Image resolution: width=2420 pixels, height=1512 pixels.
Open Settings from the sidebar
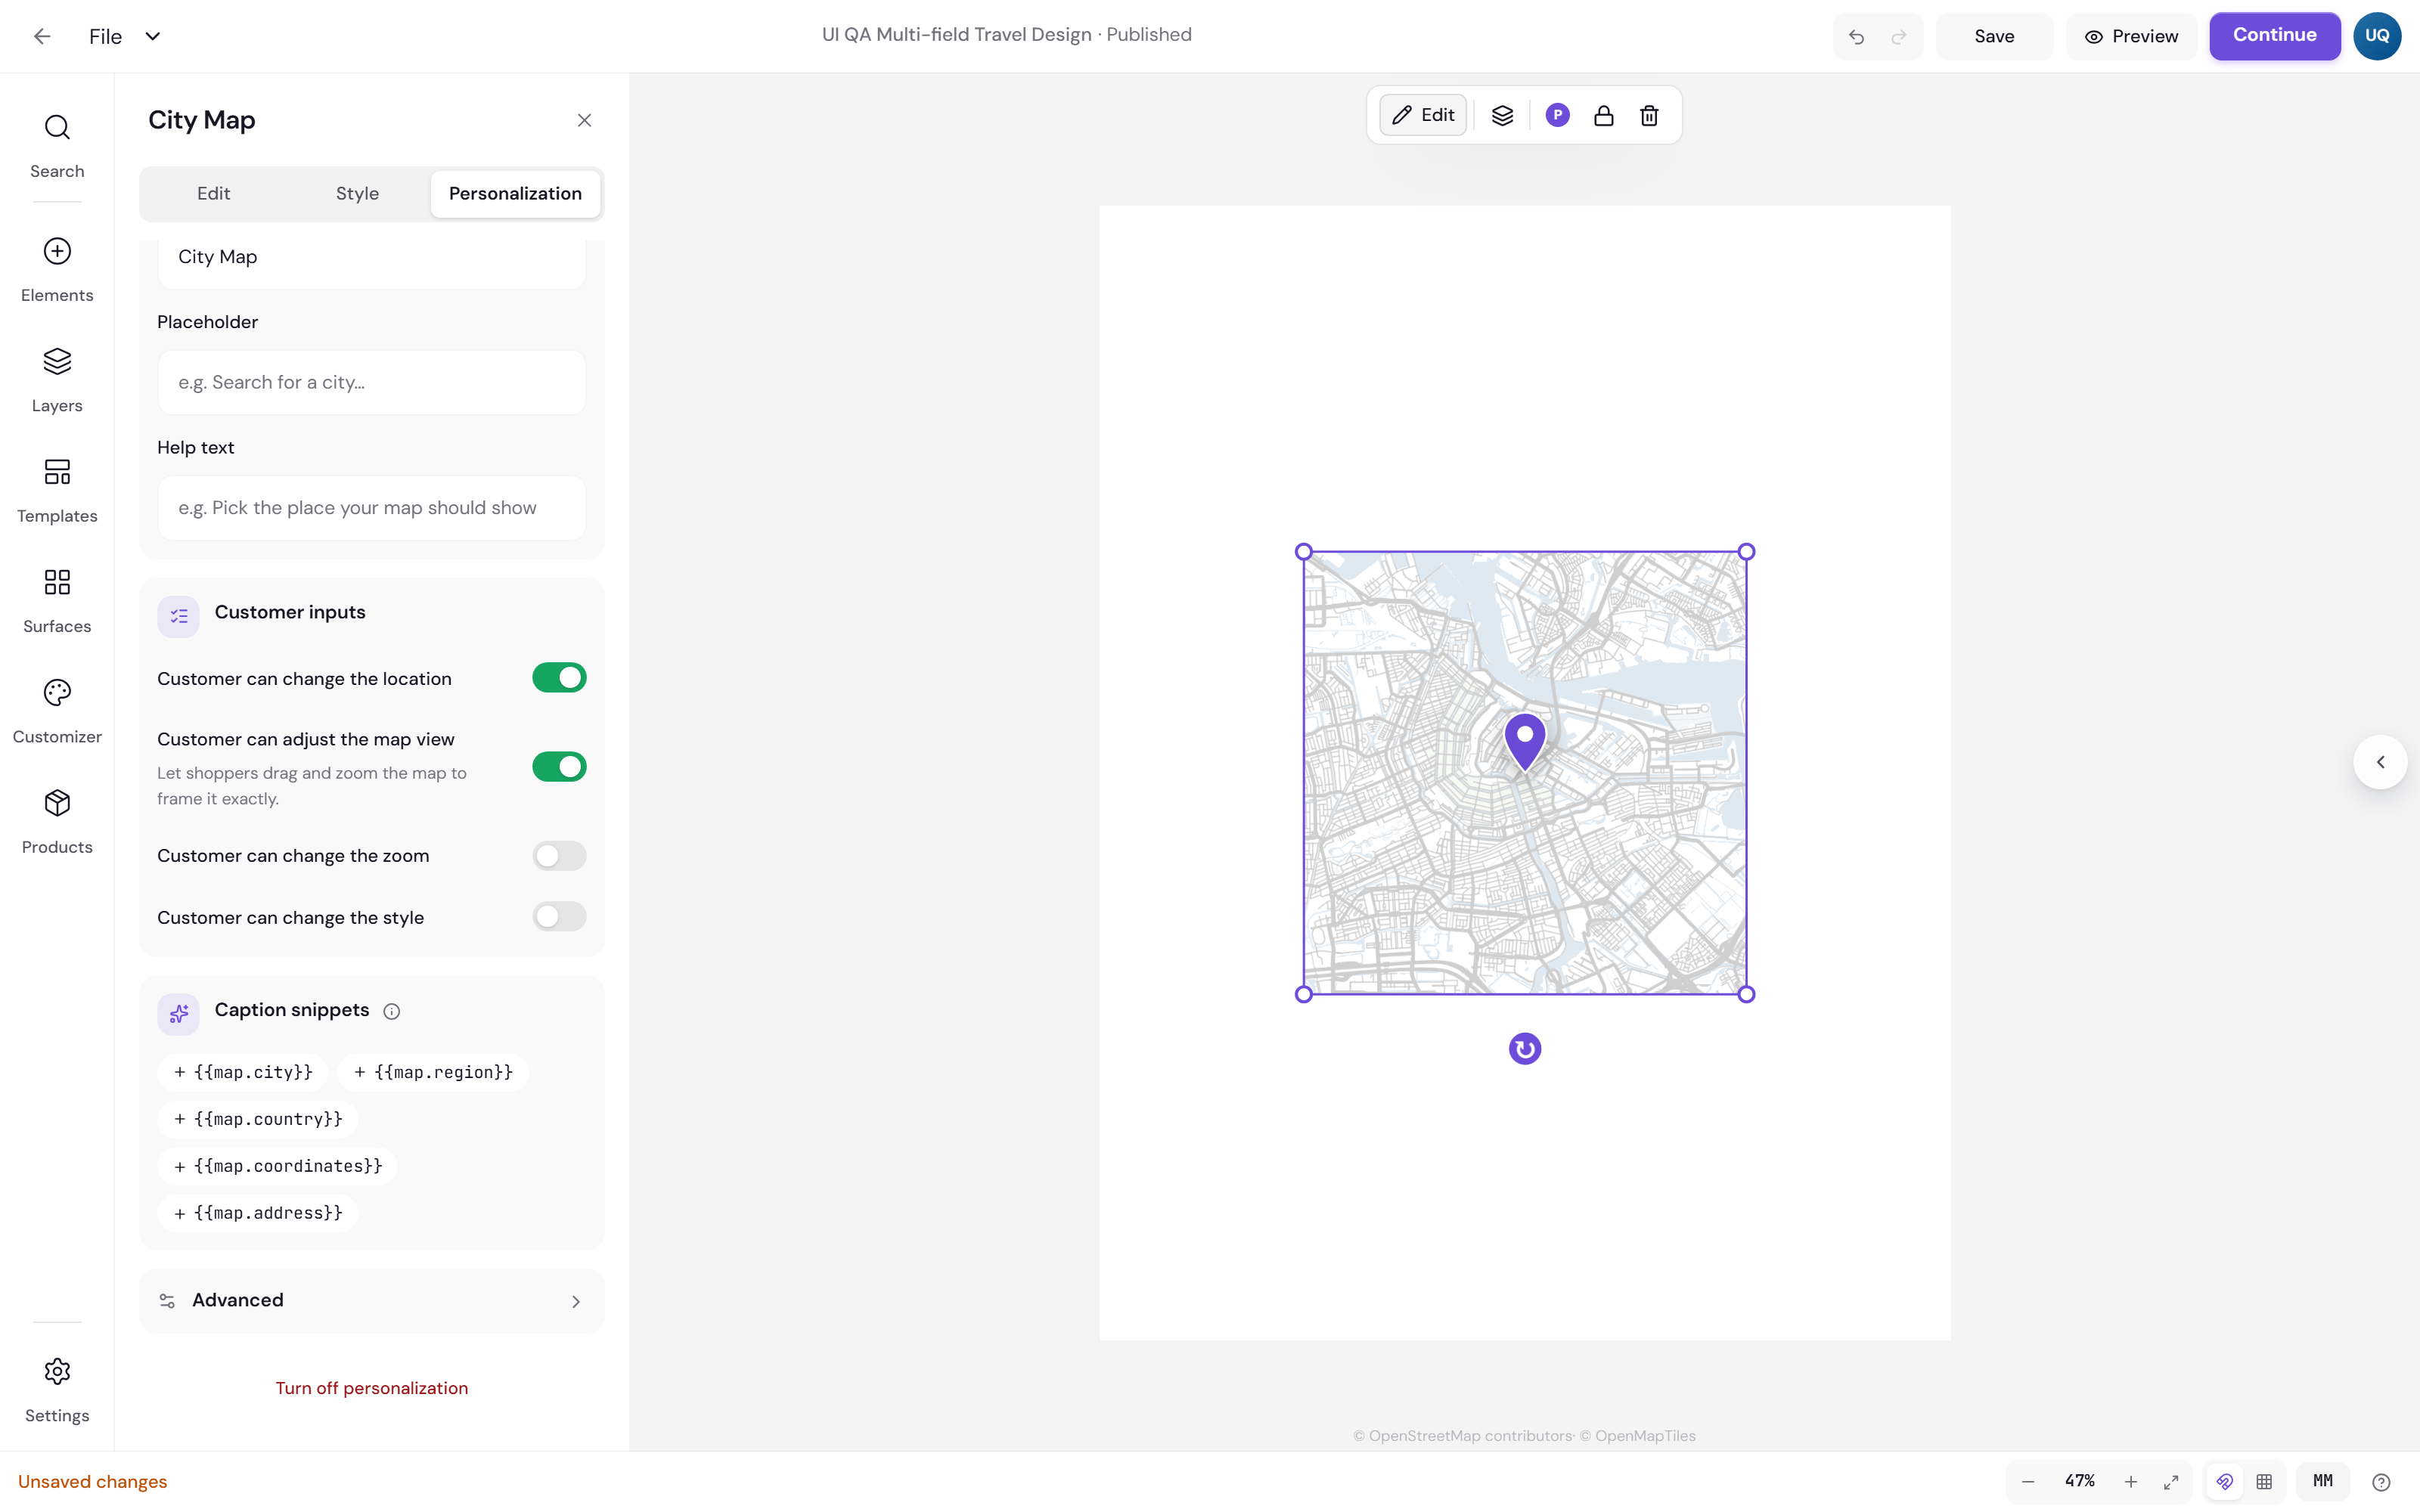coord(57,1390)
